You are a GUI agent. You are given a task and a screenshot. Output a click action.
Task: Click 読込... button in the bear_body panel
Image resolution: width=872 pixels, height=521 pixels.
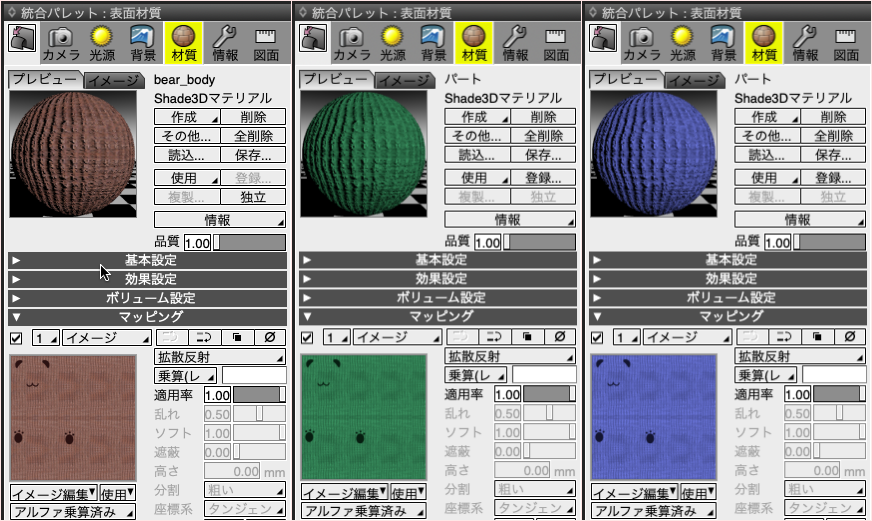pos(187,155)
